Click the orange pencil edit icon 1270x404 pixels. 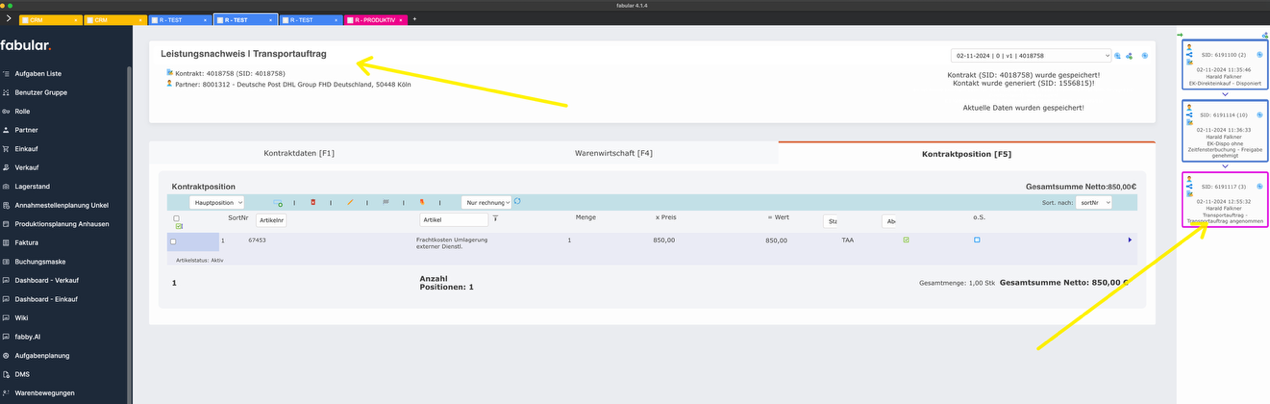click(350, 203)
